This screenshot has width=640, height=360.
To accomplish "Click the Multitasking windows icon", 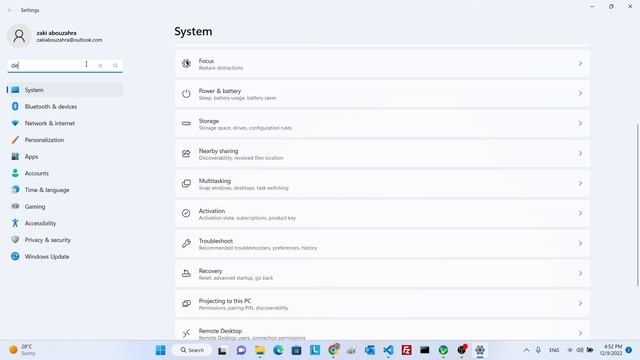I will pyautogui.click(x=186, y=184).
